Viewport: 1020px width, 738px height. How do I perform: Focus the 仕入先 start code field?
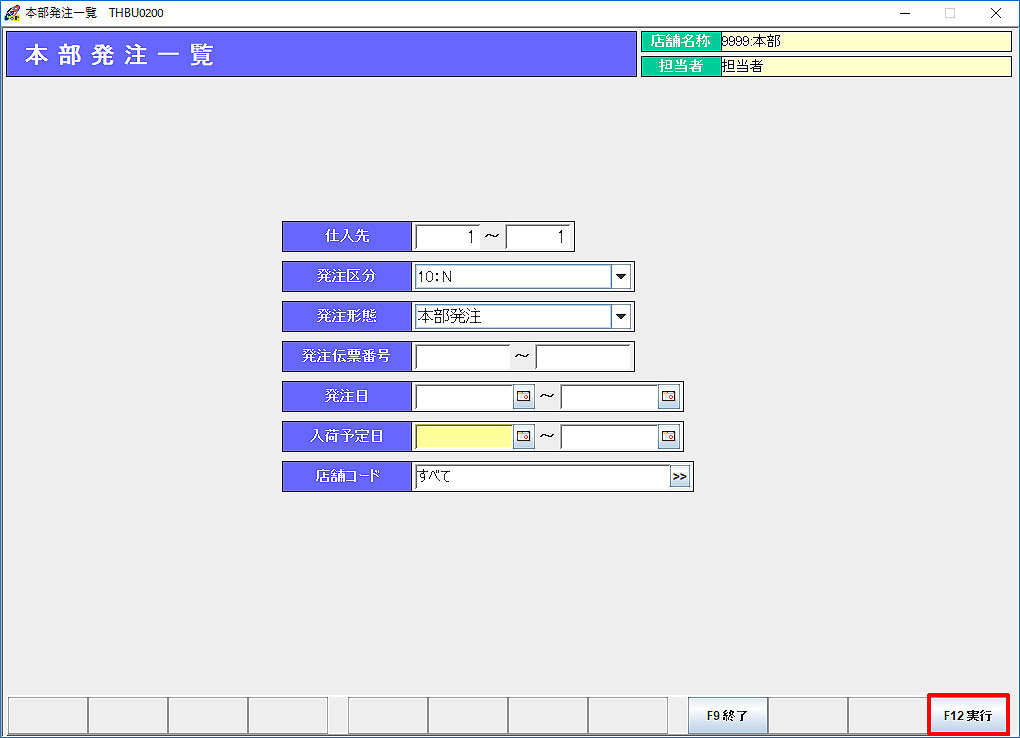pyautogui.click(x=448, y=237)
